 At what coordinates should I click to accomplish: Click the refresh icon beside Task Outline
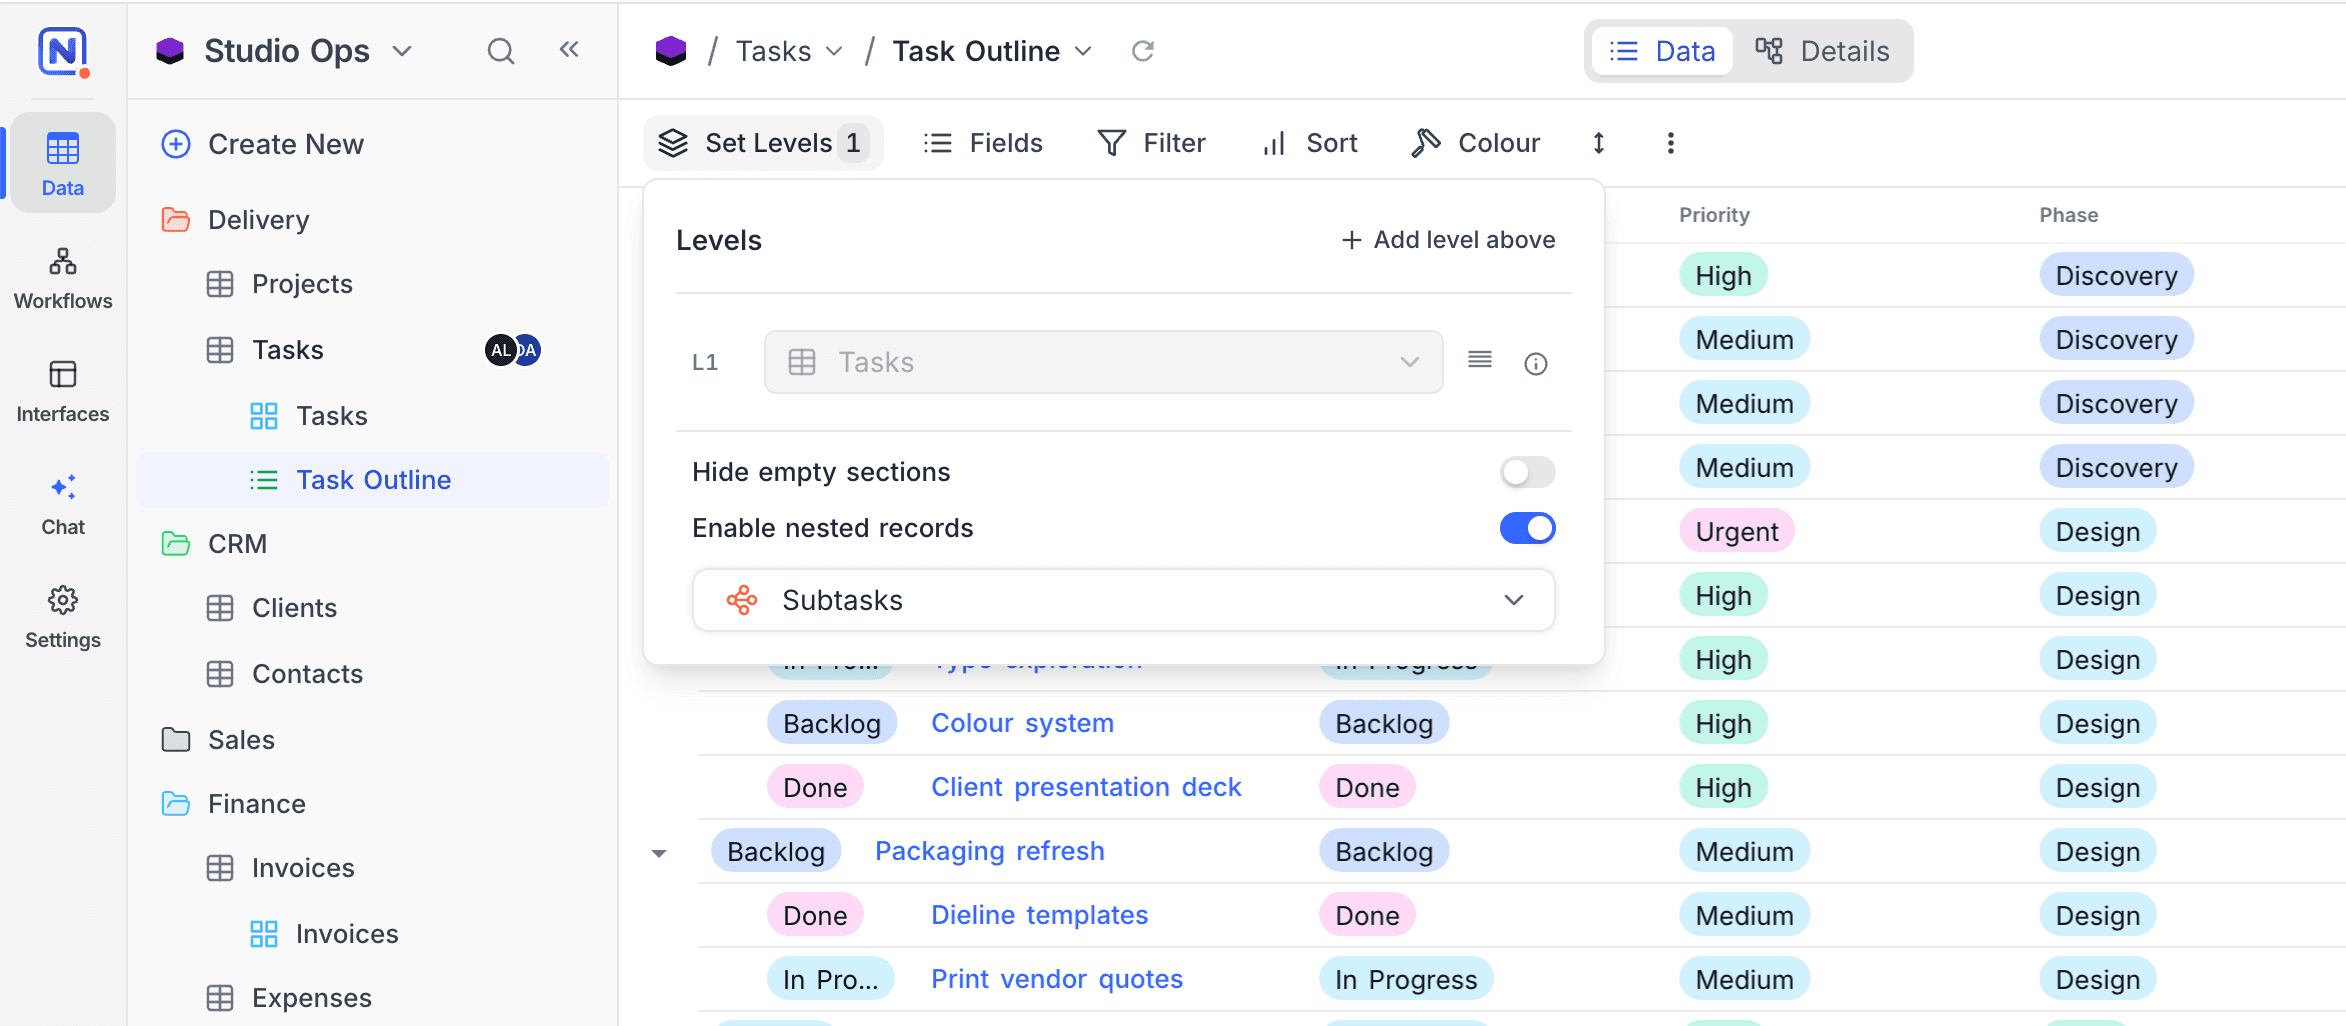(1142, 51)
